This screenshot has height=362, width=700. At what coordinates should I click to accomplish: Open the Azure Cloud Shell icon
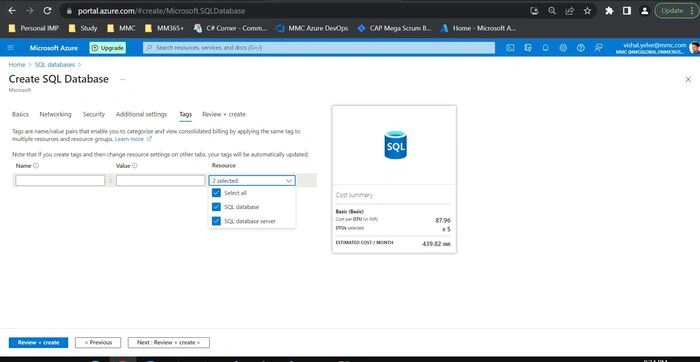click(510, 48)
